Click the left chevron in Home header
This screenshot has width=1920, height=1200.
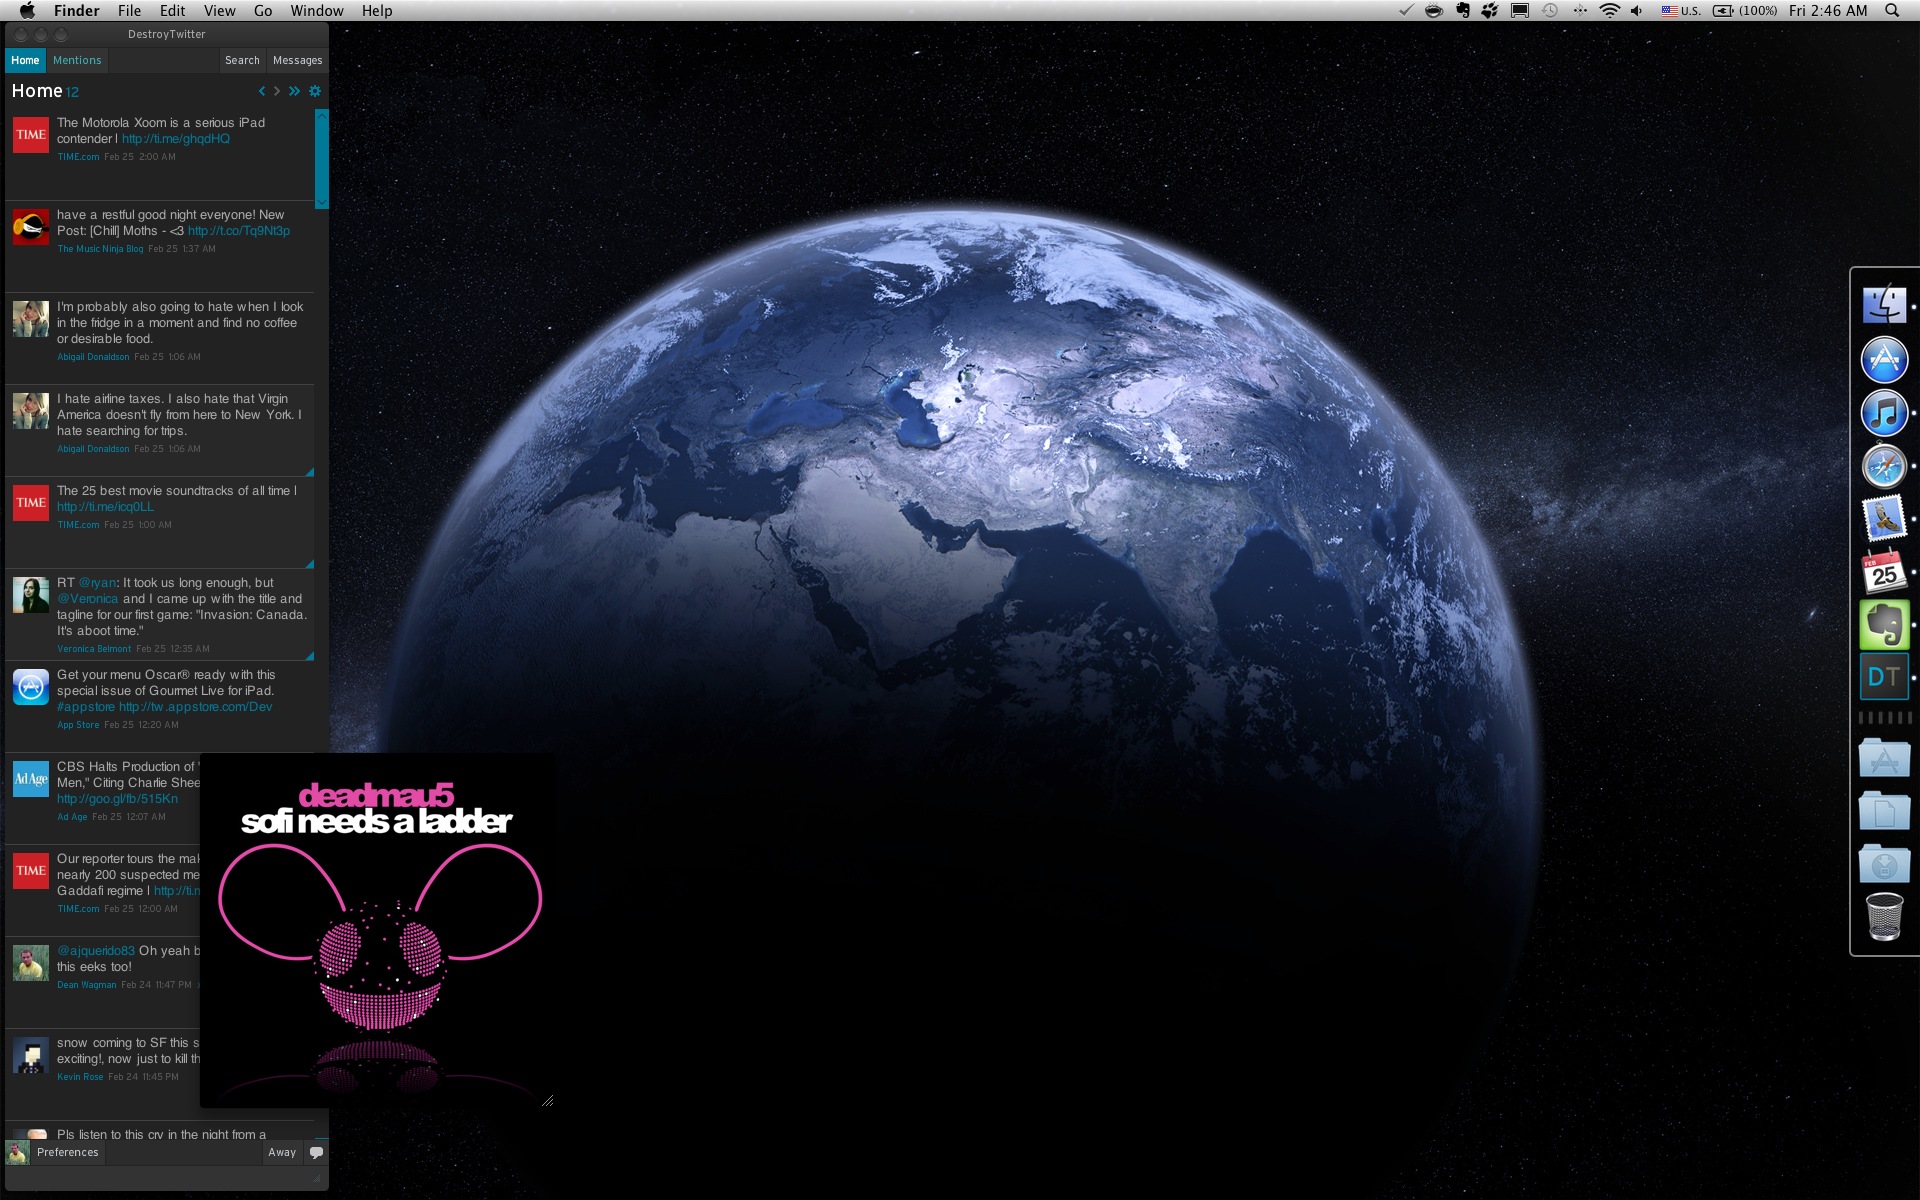coord(262,91)
